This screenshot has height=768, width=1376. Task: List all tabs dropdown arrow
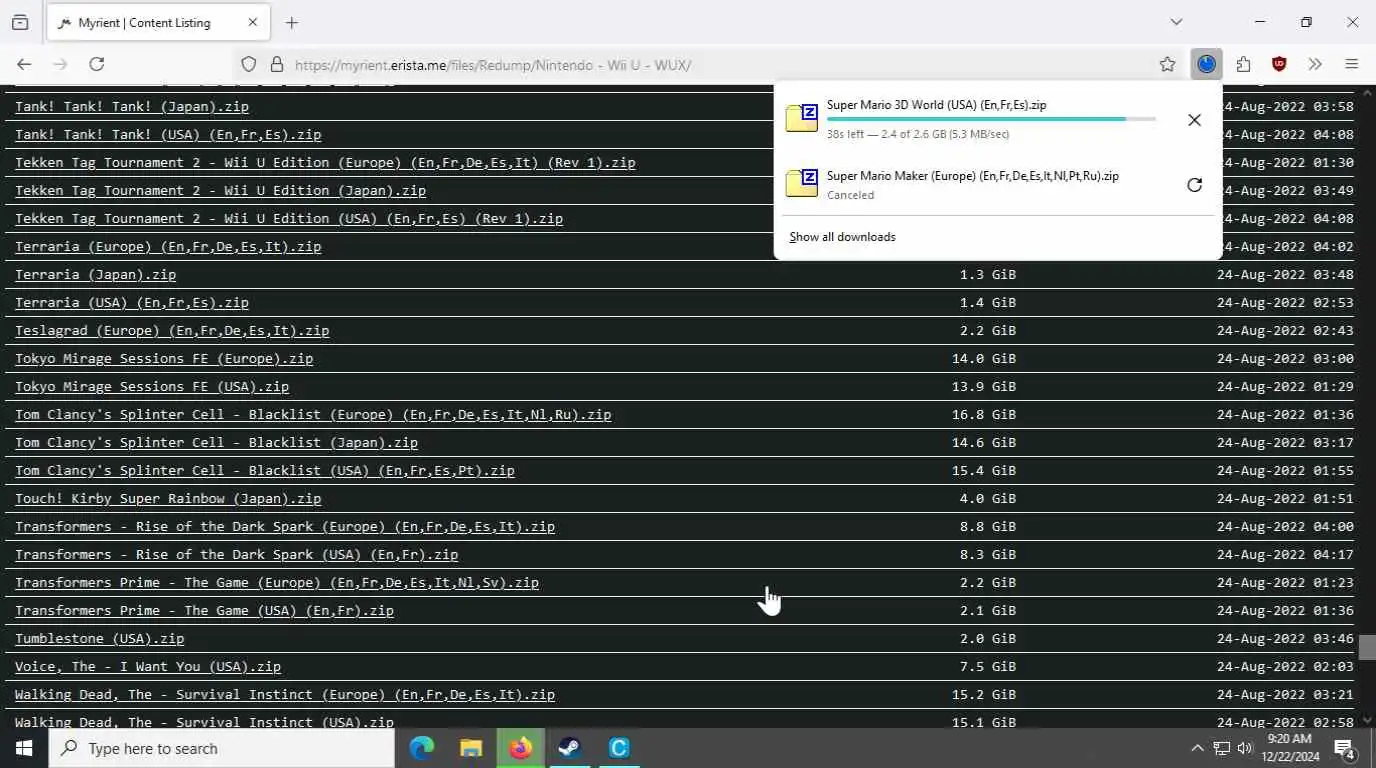tap(1176, 22)
